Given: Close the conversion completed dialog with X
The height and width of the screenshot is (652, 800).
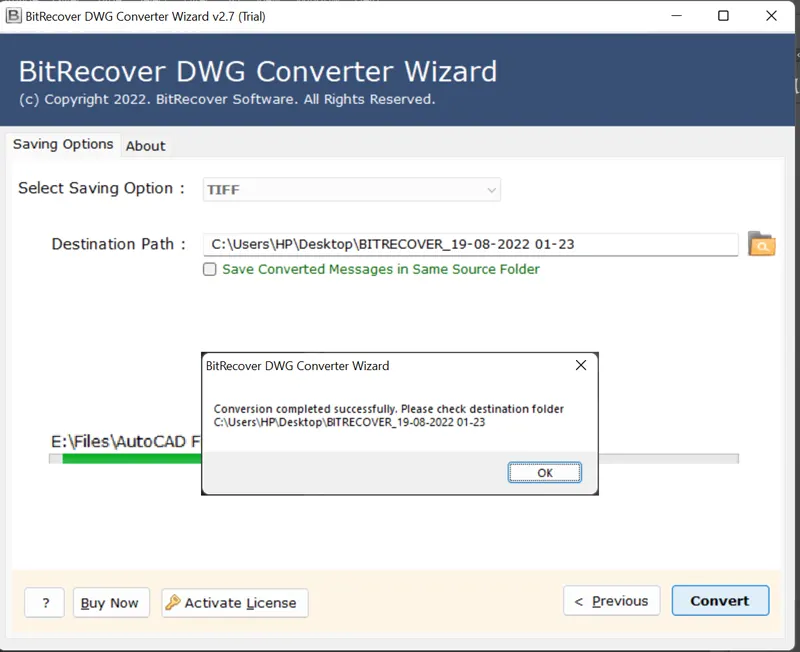Looking at the screenshot, I should 581,366.
